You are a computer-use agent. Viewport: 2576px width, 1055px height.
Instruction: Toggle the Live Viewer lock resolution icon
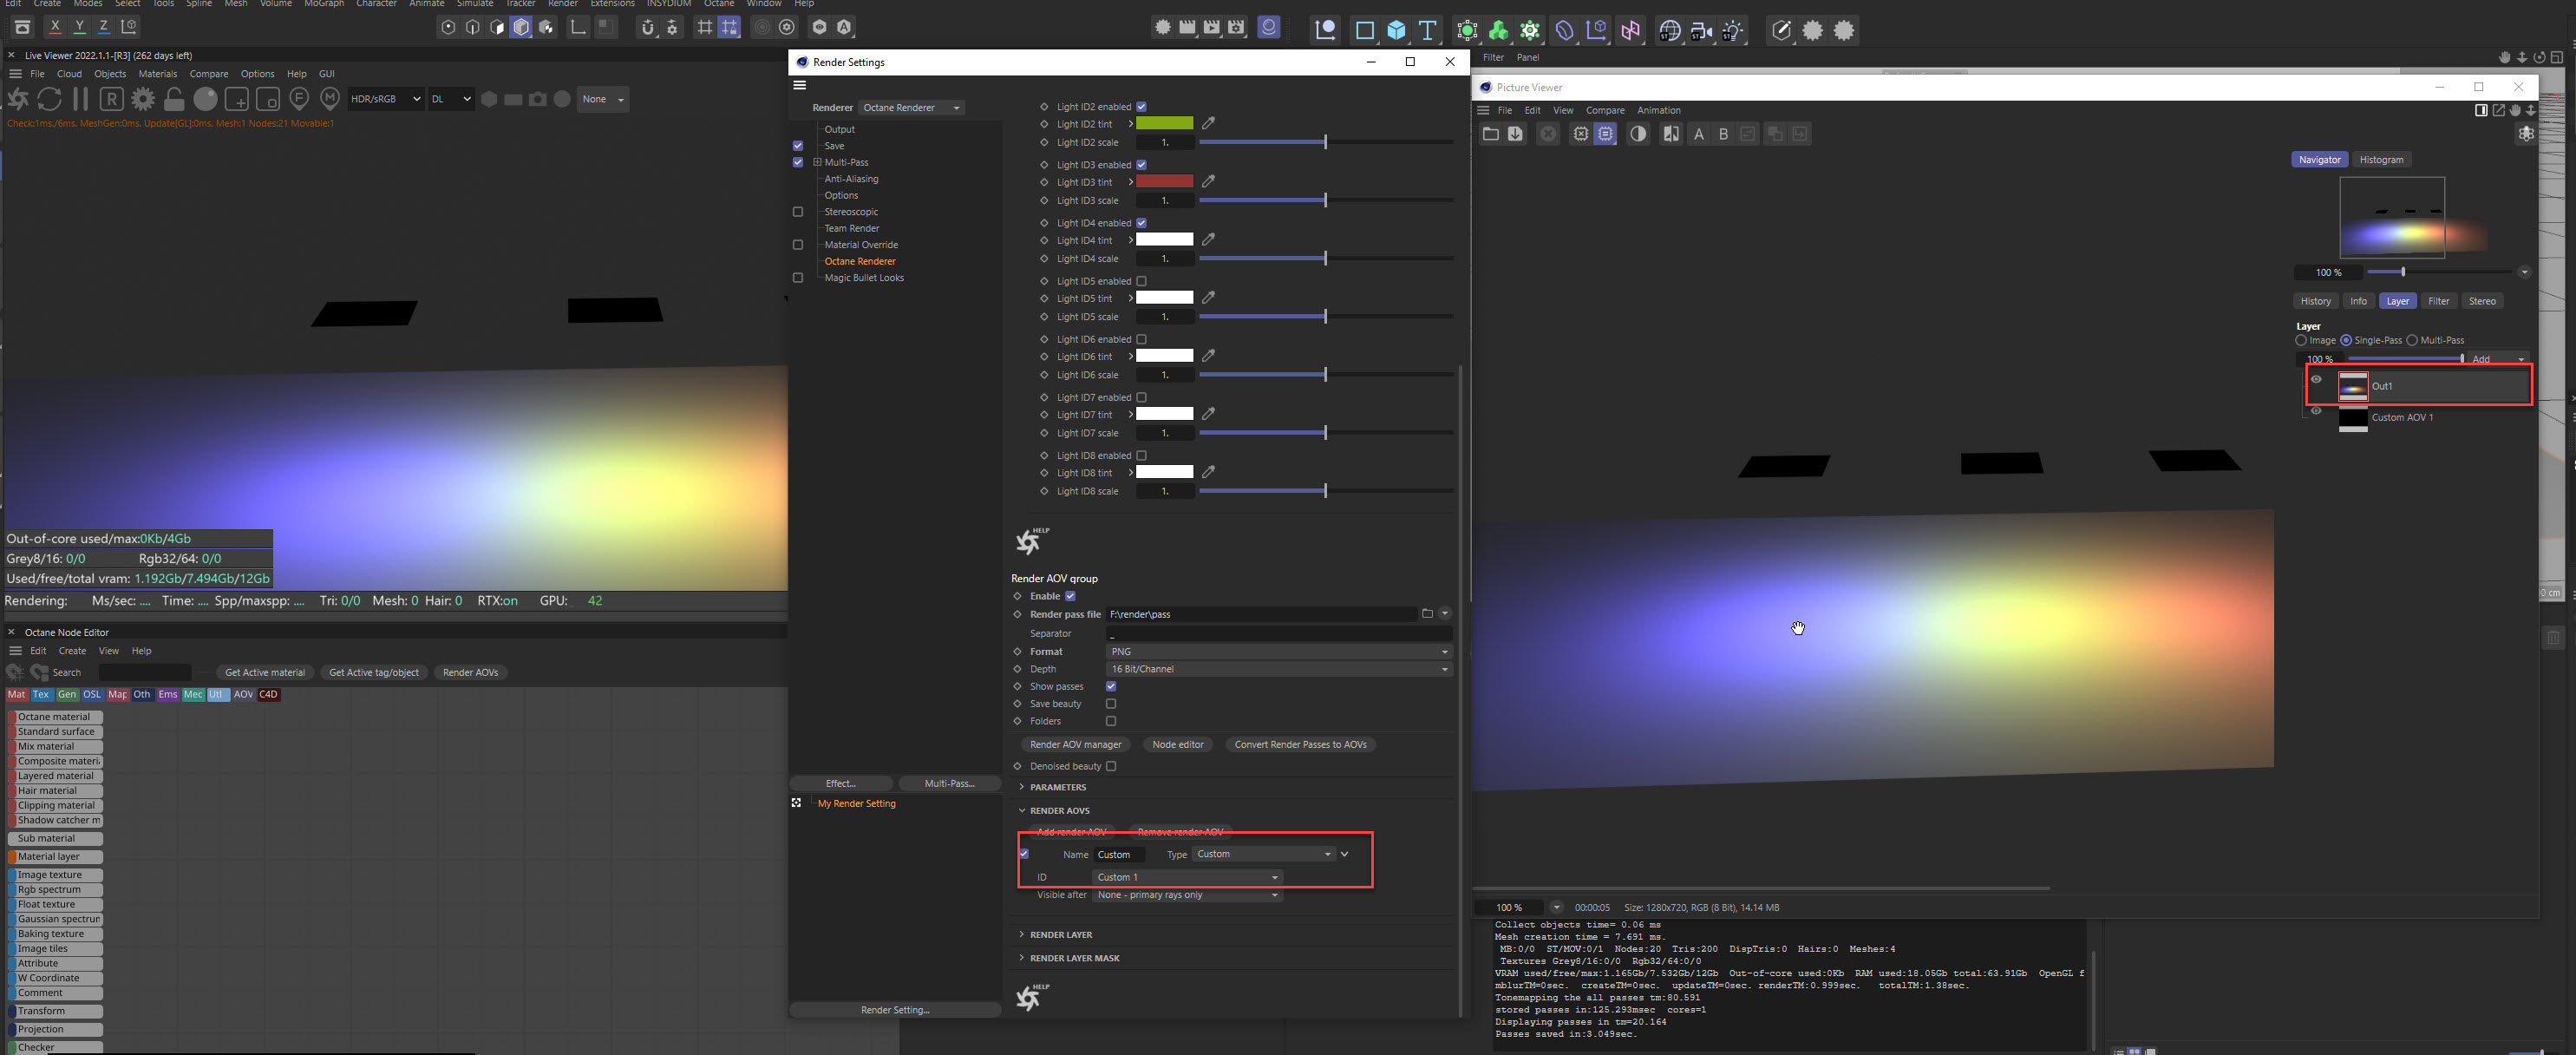tap(174, 99)
